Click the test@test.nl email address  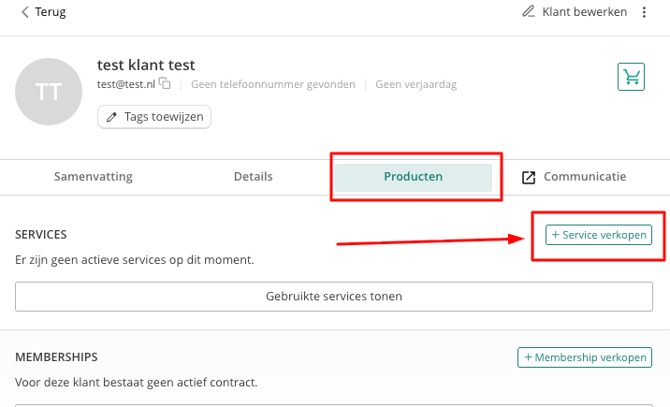tap(126, 84)
